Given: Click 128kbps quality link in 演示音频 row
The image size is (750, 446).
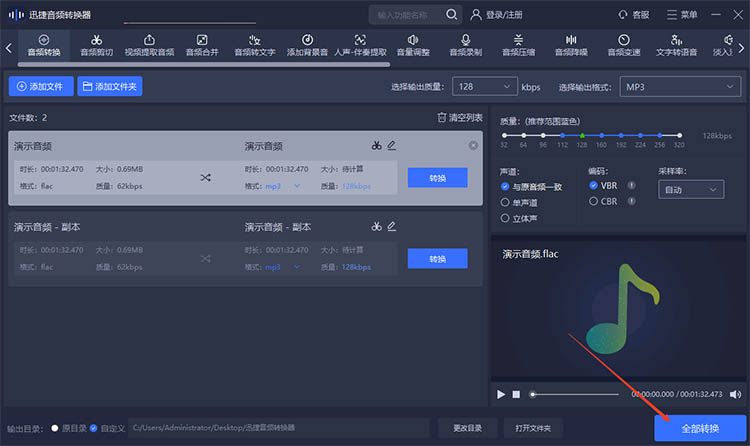Looking at the screenshot, I should click(356, 186).
